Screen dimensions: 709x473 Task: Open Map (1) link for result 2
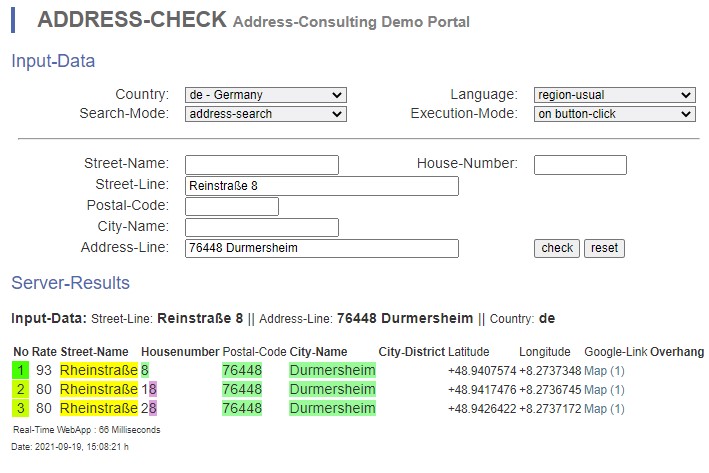(x=604, y=390)
